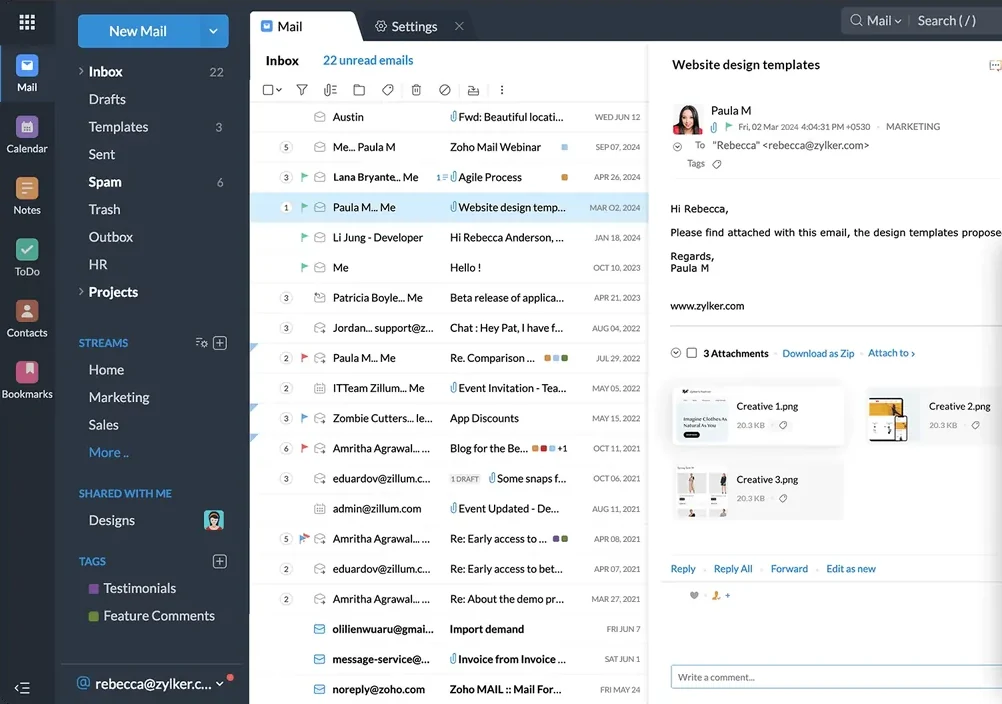Screen dimensions: 1002x704
Task: Click the archive icon in mail toolbar
Action: [473, 90]
